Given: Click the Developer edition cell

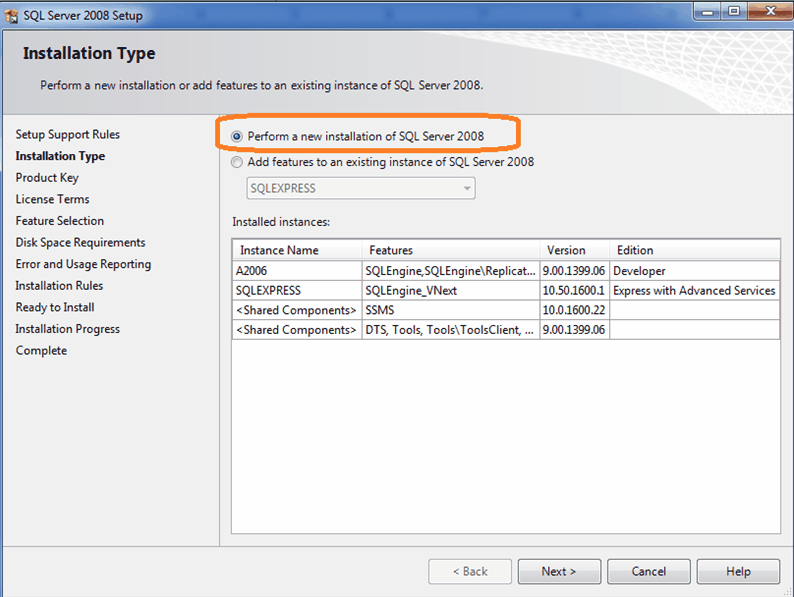Looking at the screenshot, I should [x=695, y=271].
